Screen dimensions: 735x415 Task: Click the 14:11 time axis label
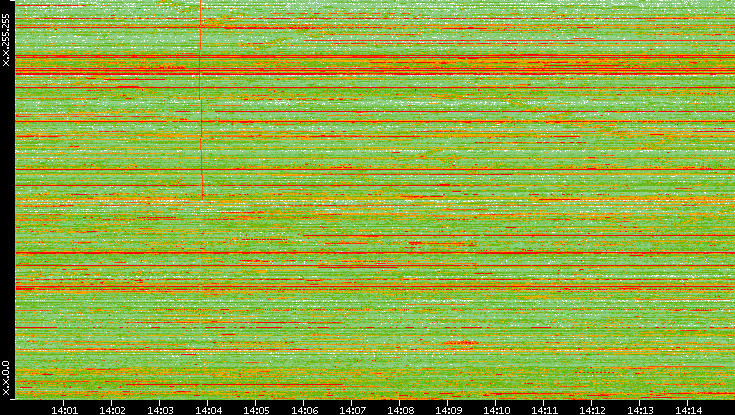pos(544,410)
